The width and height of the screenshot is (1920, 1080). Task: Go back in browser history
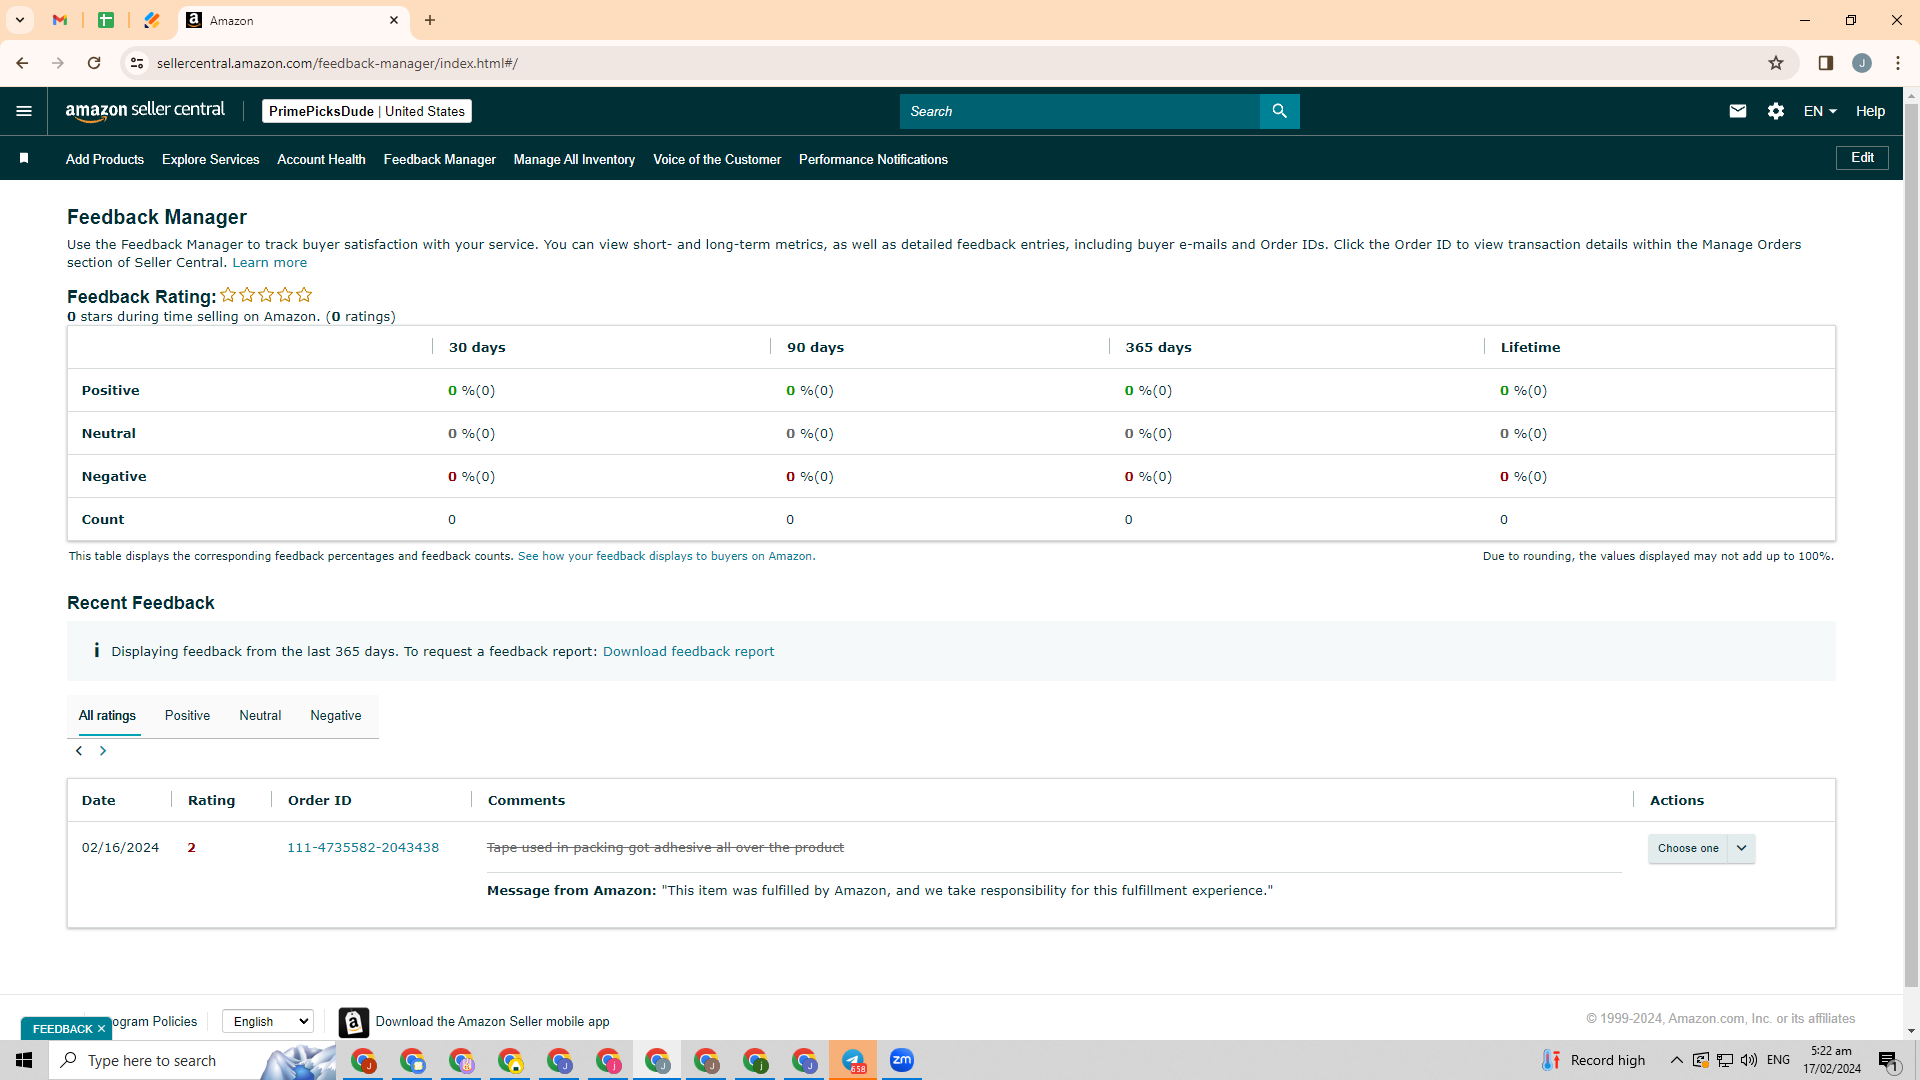[22, 63]
